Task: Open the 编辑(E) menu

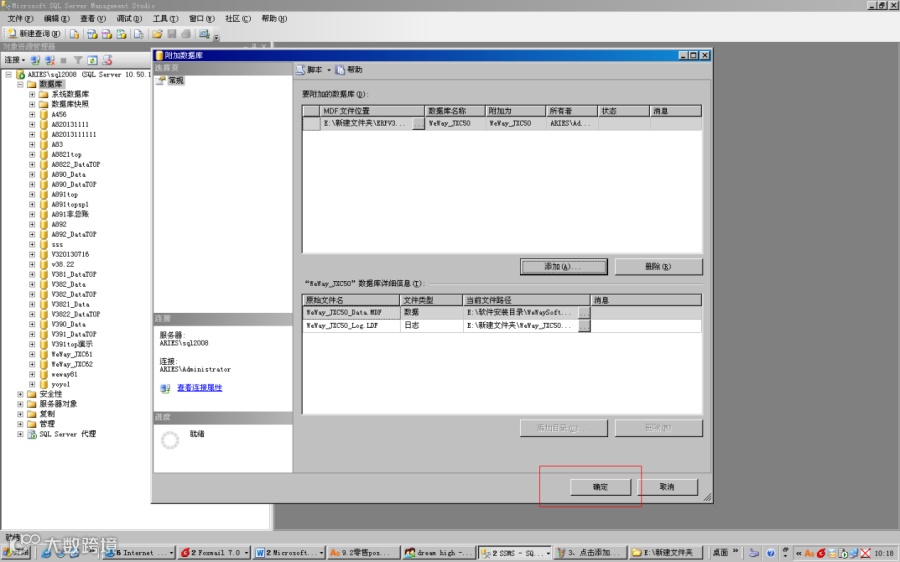Action: (56, 18)
